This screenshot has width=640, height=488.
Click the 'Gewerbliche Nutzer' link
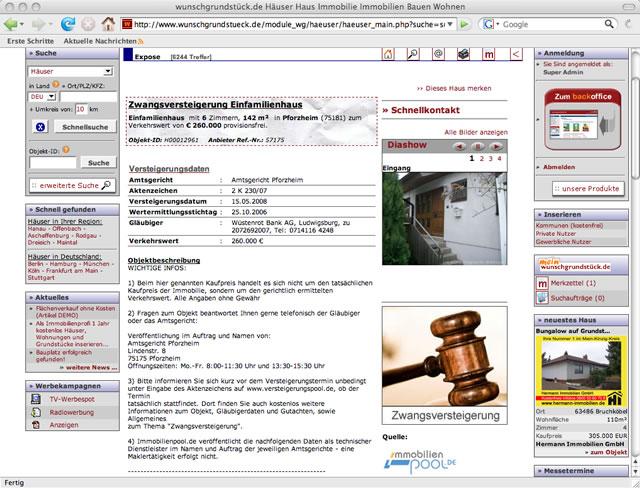pos(563,242)
